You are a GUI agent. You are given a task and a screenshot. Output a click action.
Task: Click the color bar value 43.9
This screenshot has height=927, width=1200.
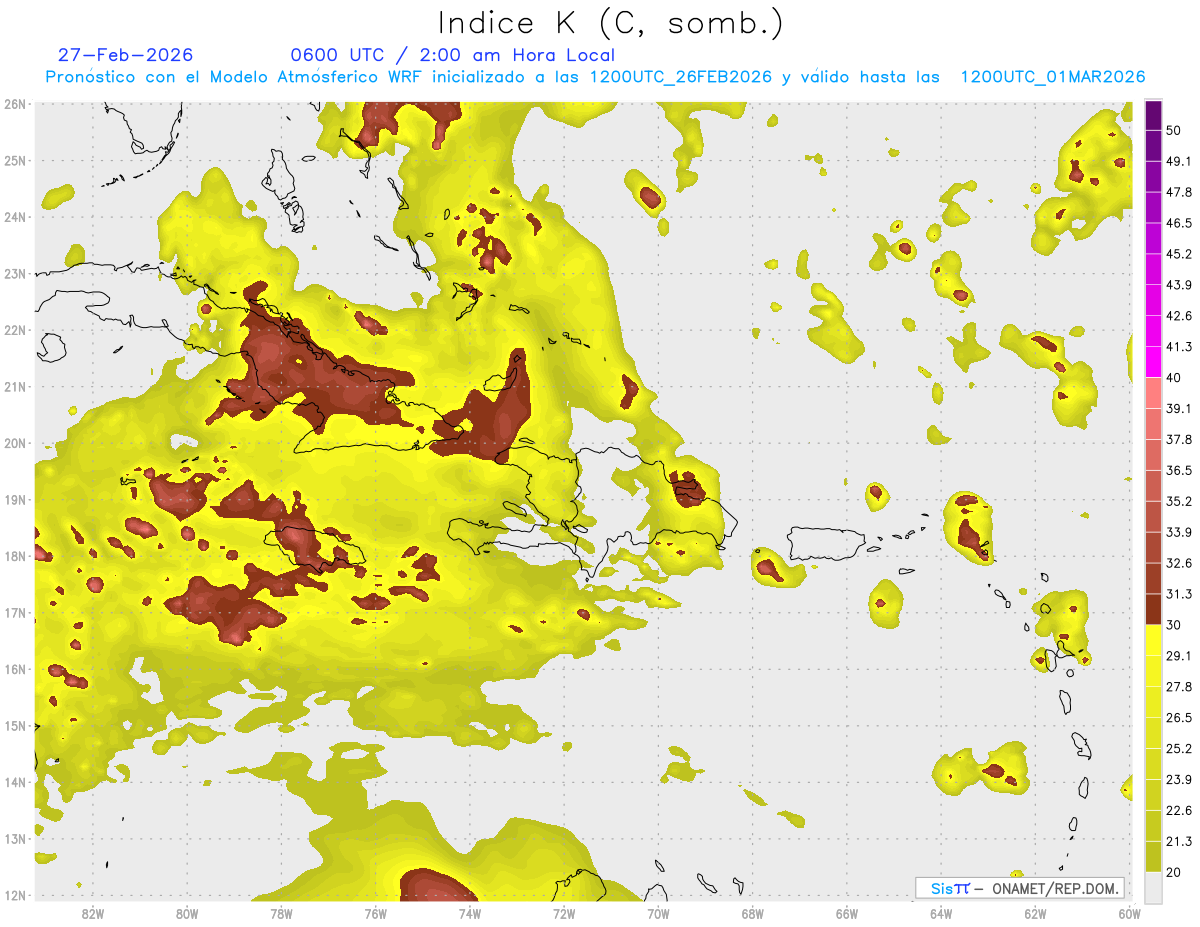1179,285
